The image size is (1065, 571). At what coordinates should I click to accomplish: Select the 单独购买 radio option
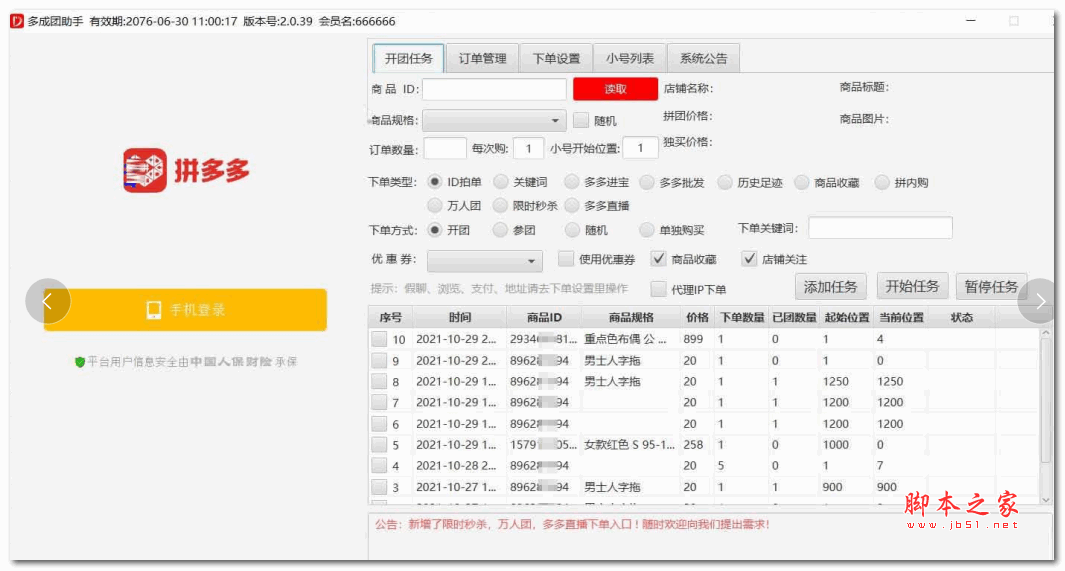pos(647,230)
